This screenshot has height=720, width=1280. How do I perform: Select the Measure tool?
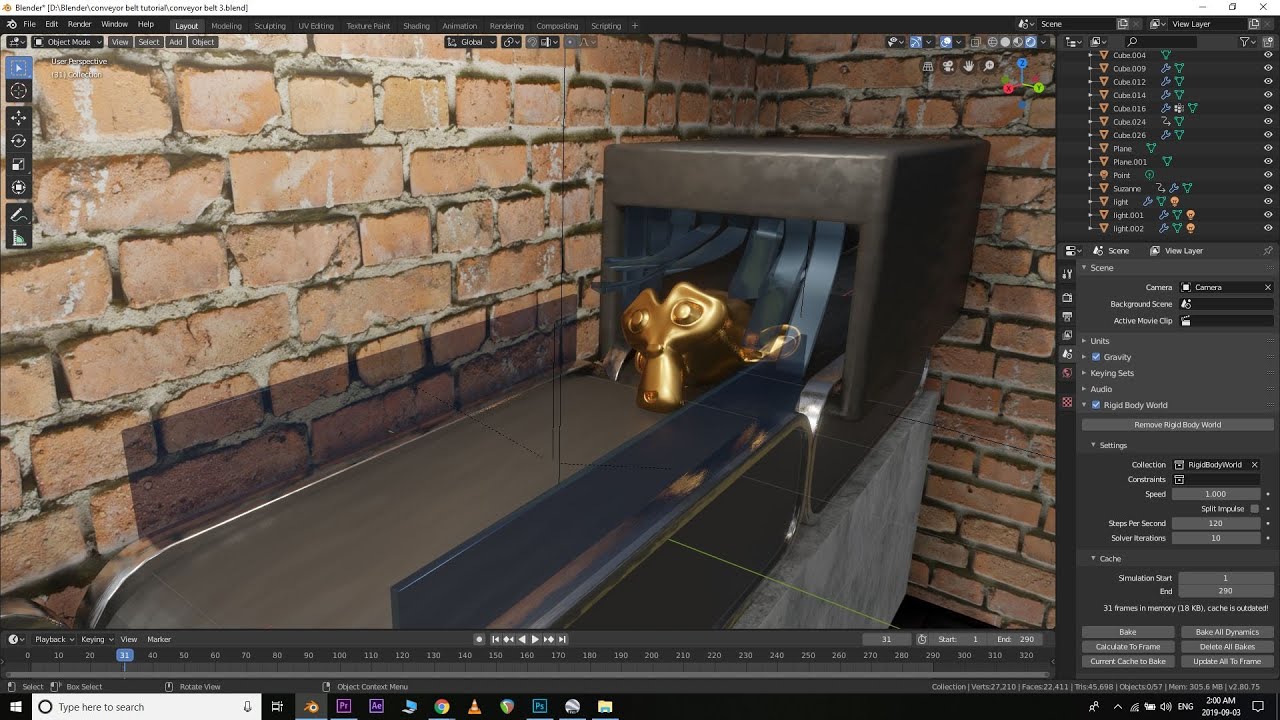tap(18, 237)
